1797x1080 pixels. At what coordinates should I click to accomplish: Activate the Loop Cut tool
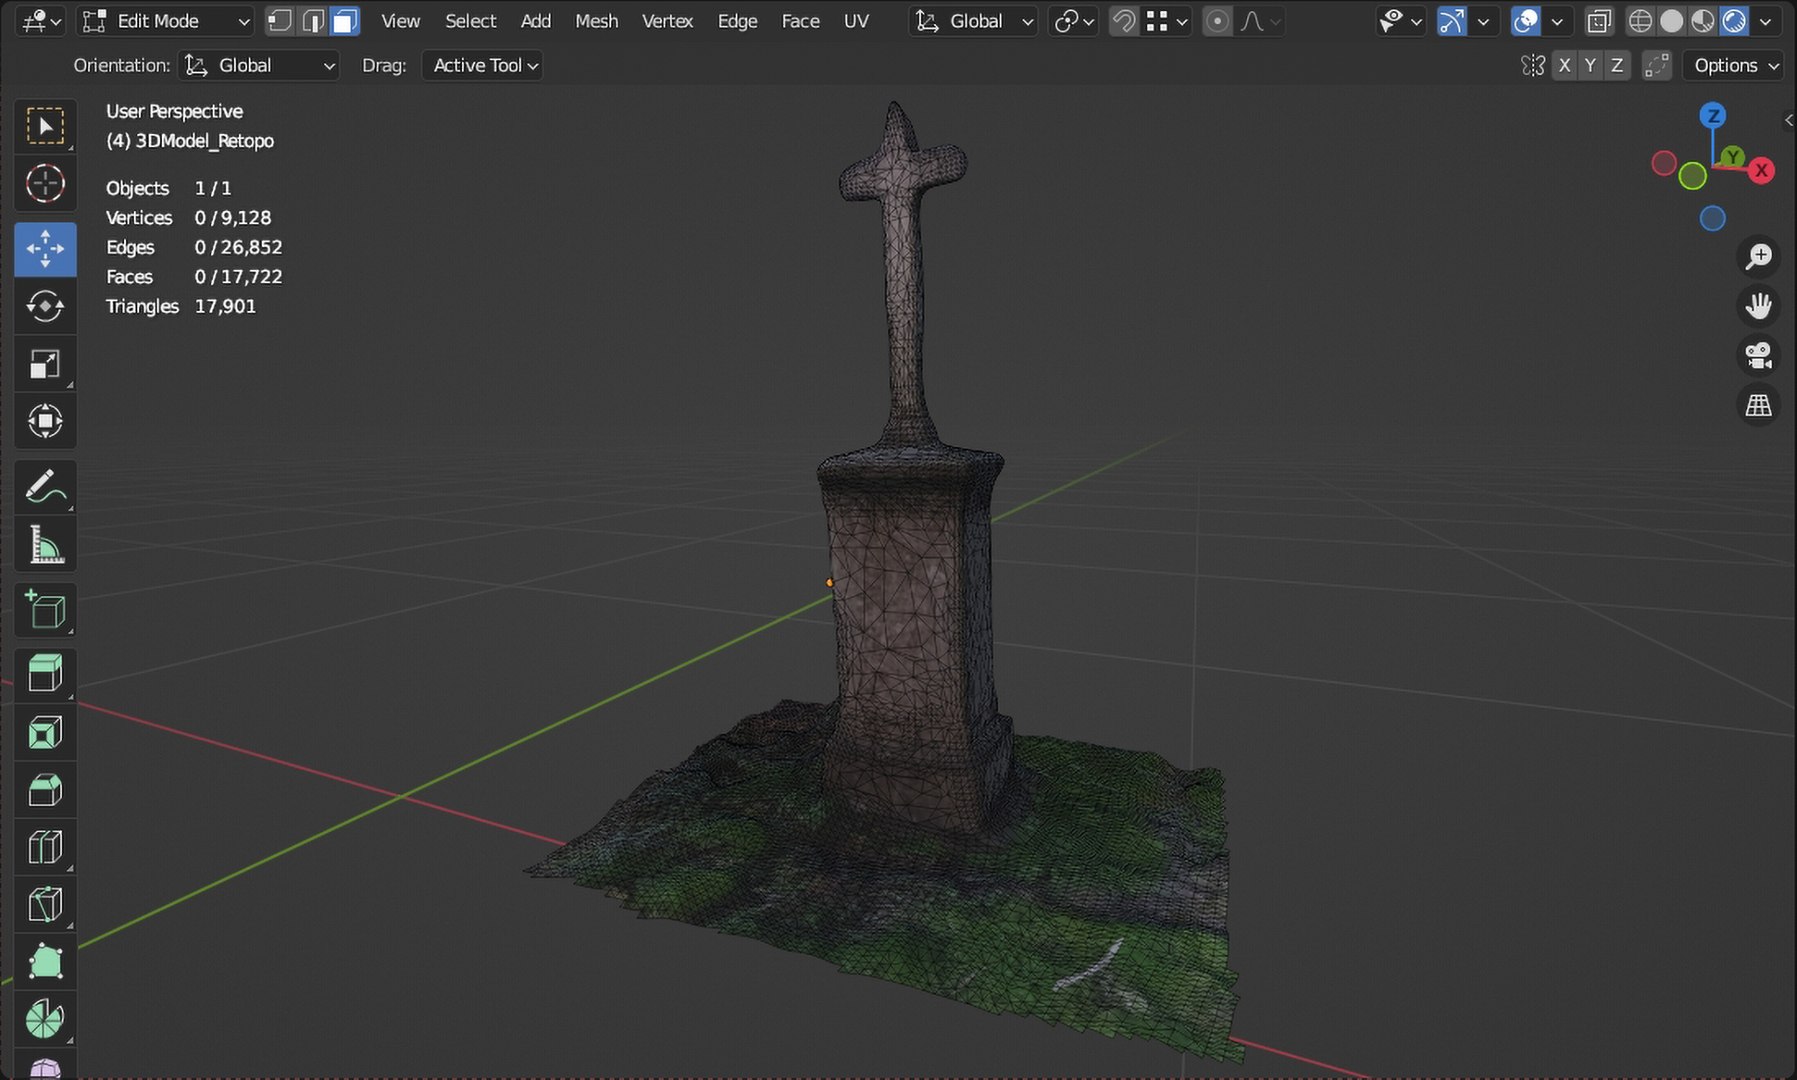point(45,848)
